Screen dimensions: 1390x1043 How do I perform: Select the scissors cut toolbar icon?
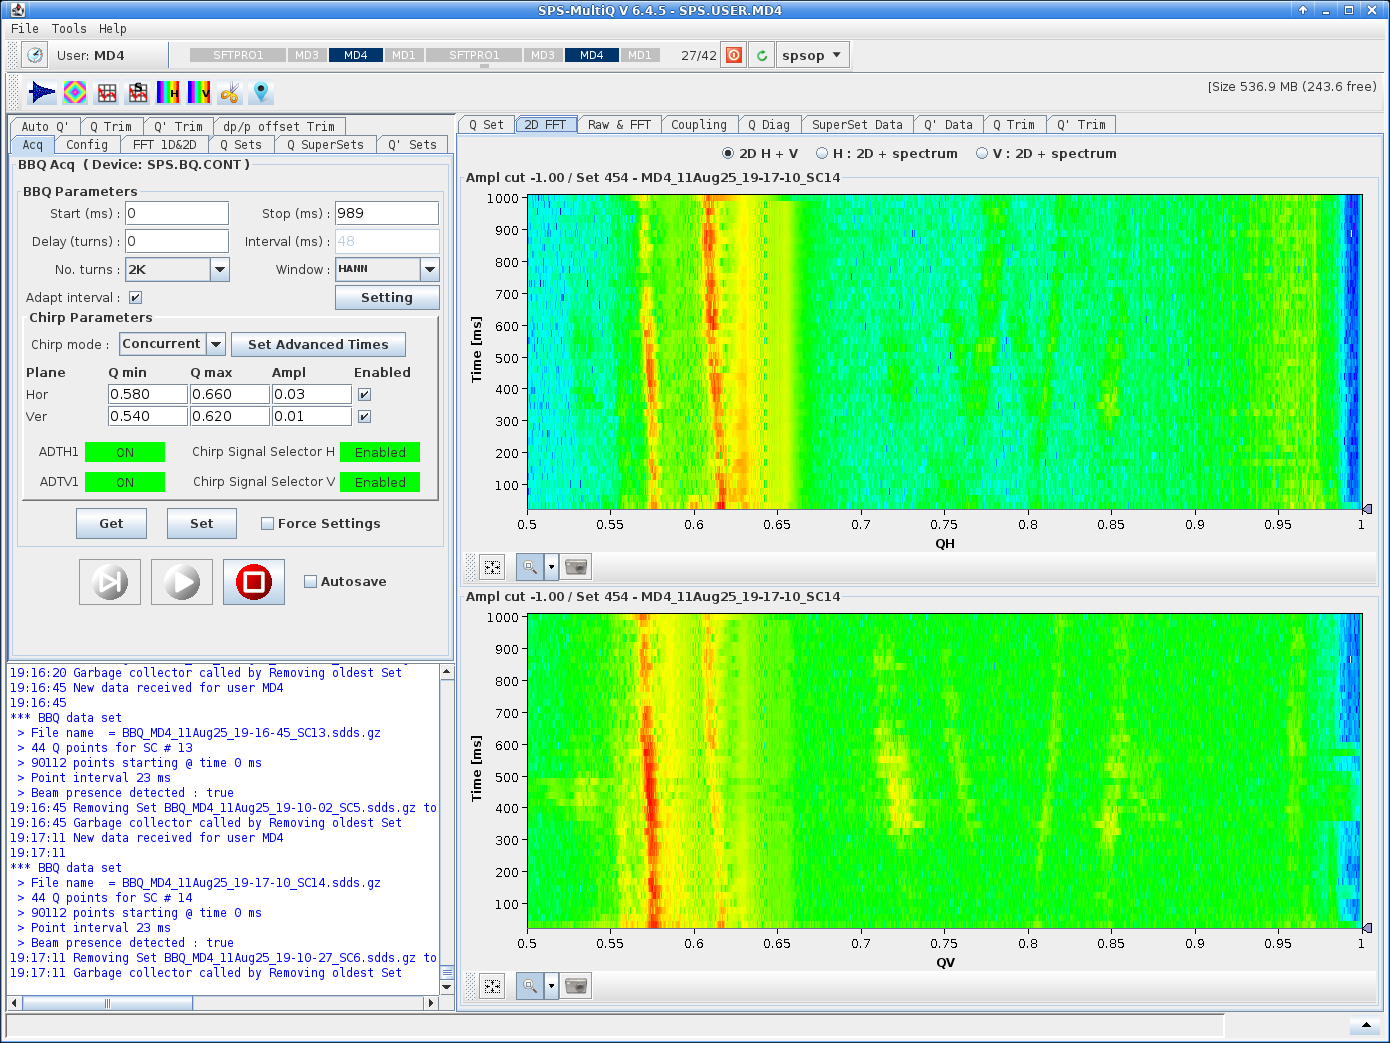coord(229,92)
